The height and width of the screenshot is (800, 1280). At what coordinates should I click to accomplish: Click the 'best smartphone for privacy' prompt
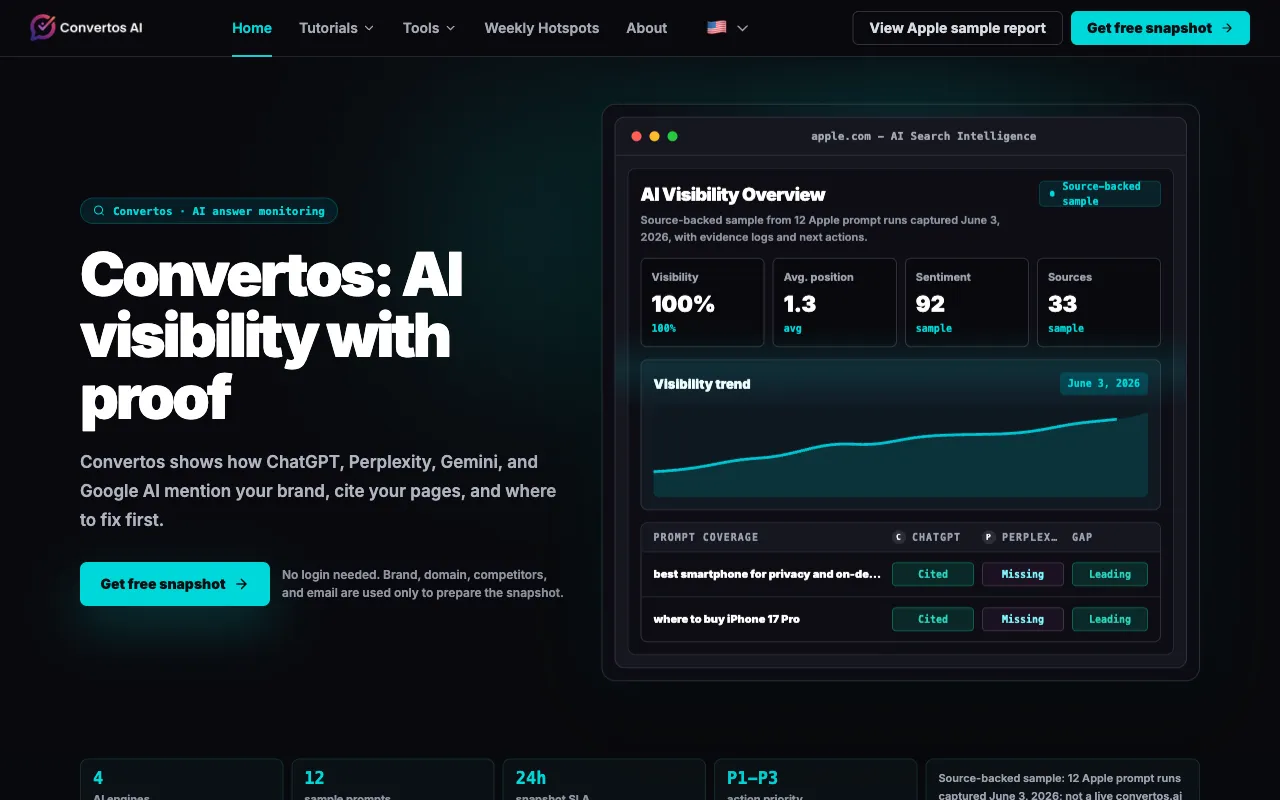pyautogui.click(x=768, y=574)
